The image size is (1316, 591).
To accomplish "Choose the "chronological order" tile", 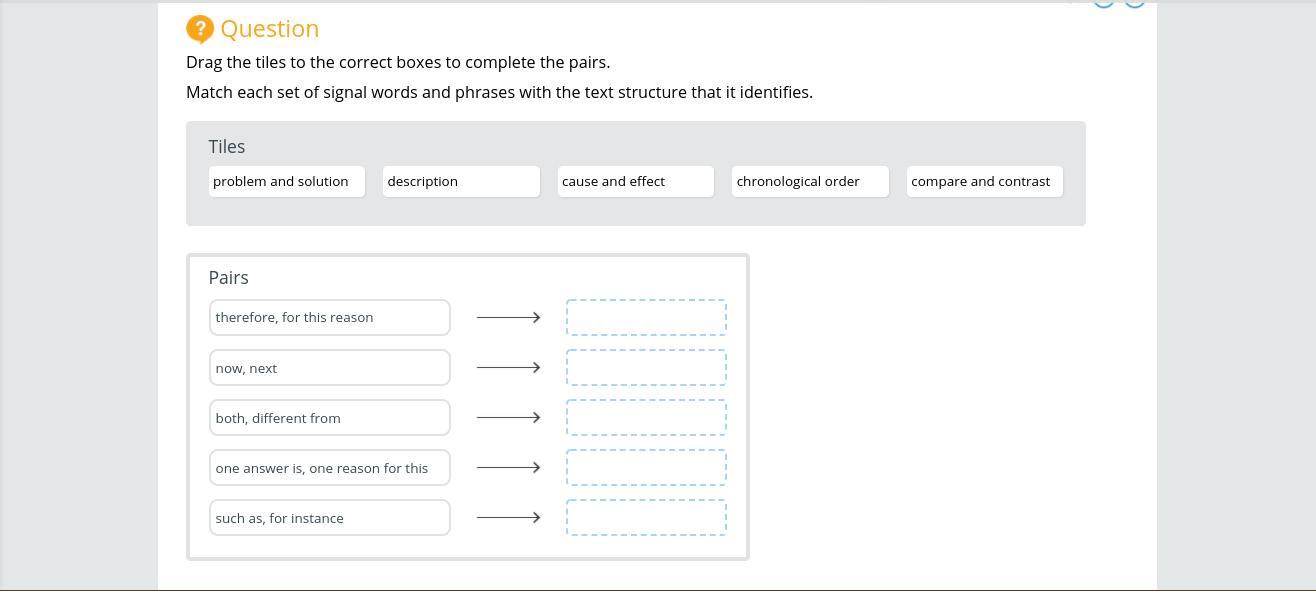I will point(810,181).
